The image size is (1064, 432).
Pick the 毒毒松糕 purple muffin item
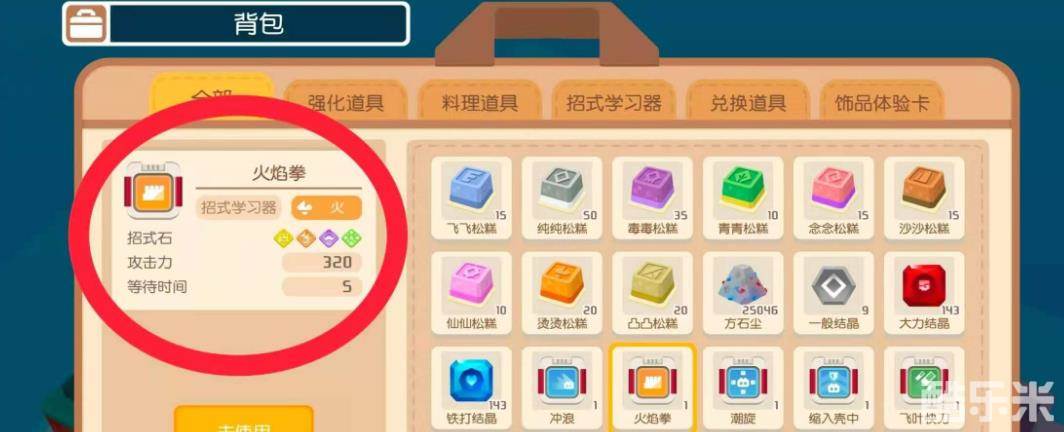click(652, 197)
